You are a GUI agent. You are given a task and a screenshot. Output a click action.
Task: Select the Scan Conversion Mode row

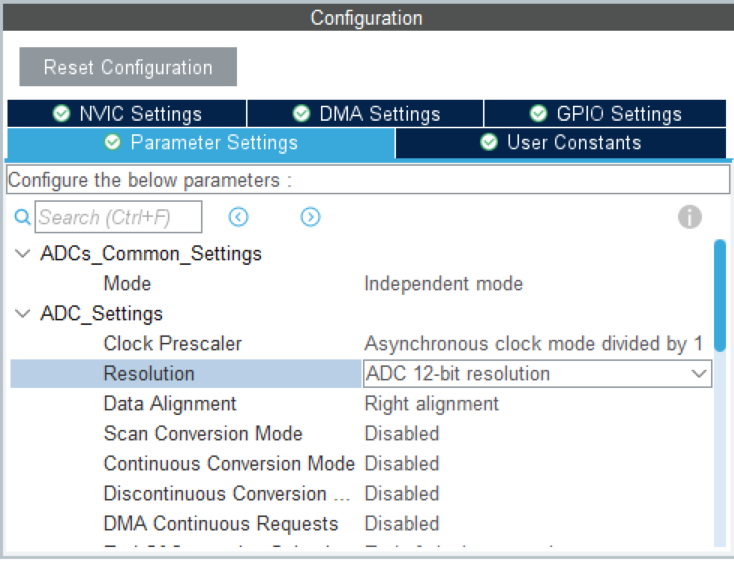click(x=203, y=434)
